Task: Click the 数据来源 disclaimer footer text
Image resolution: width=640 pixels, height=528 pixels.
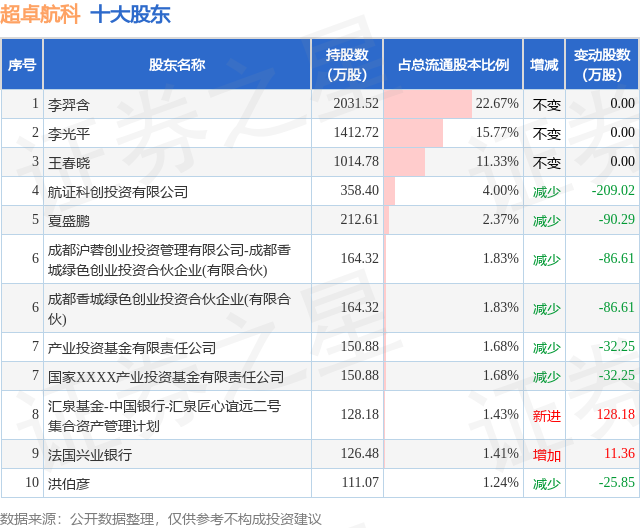Action: 160,519
